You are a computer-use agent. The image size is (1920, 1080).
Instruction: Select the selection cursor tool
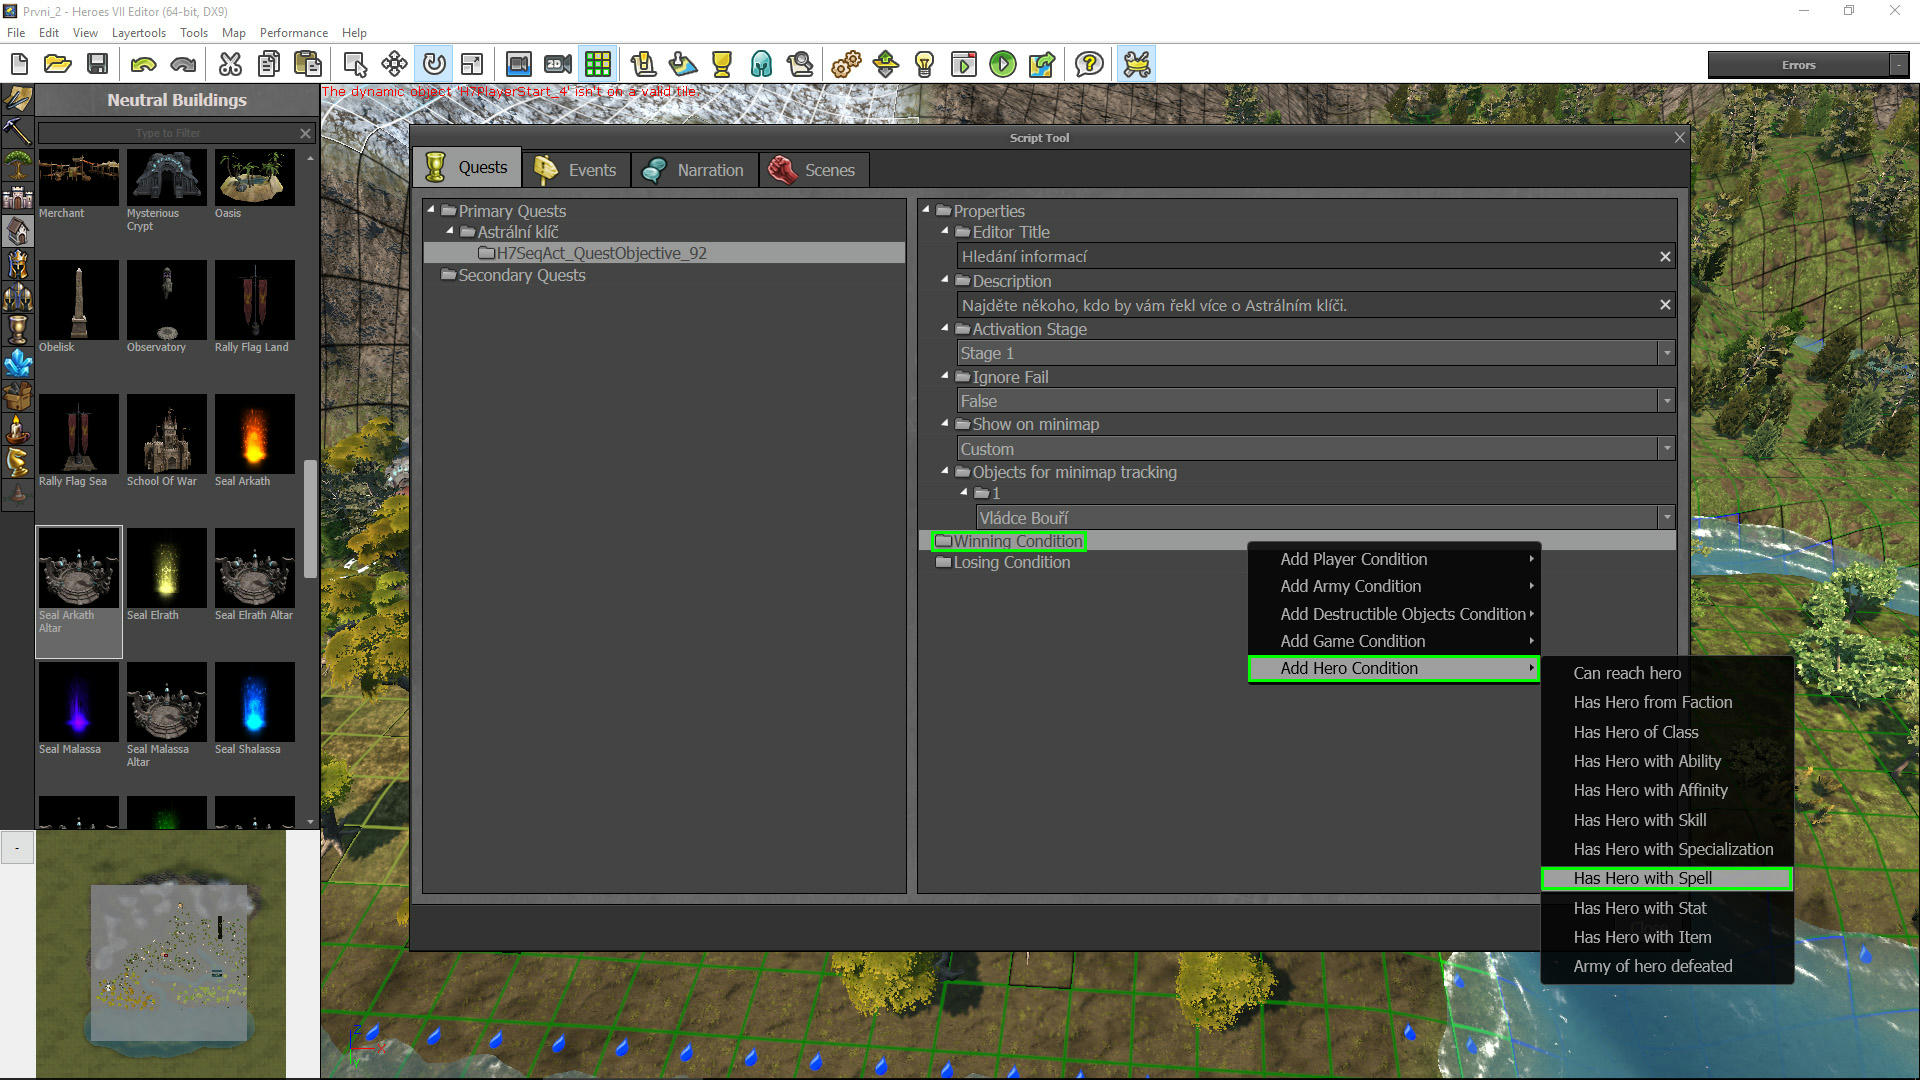[x=355, y=65]
